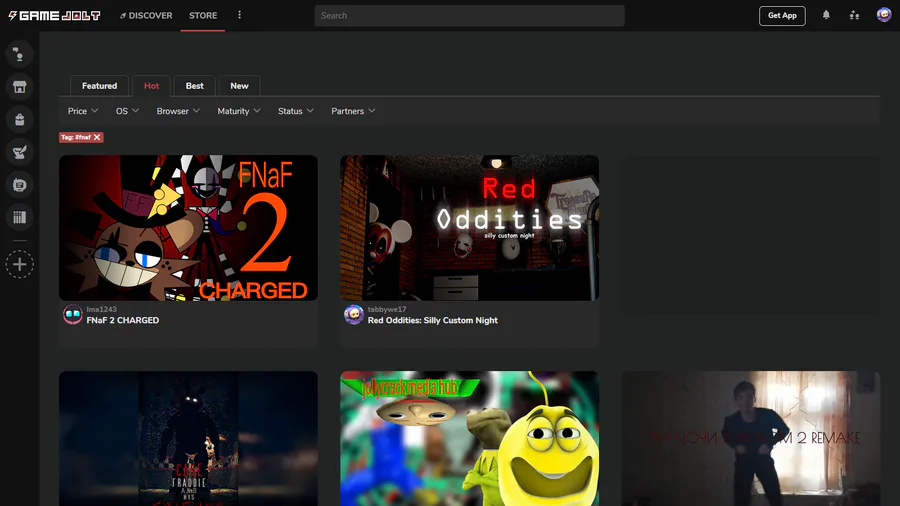Select the Hot tab

(152, 86)
